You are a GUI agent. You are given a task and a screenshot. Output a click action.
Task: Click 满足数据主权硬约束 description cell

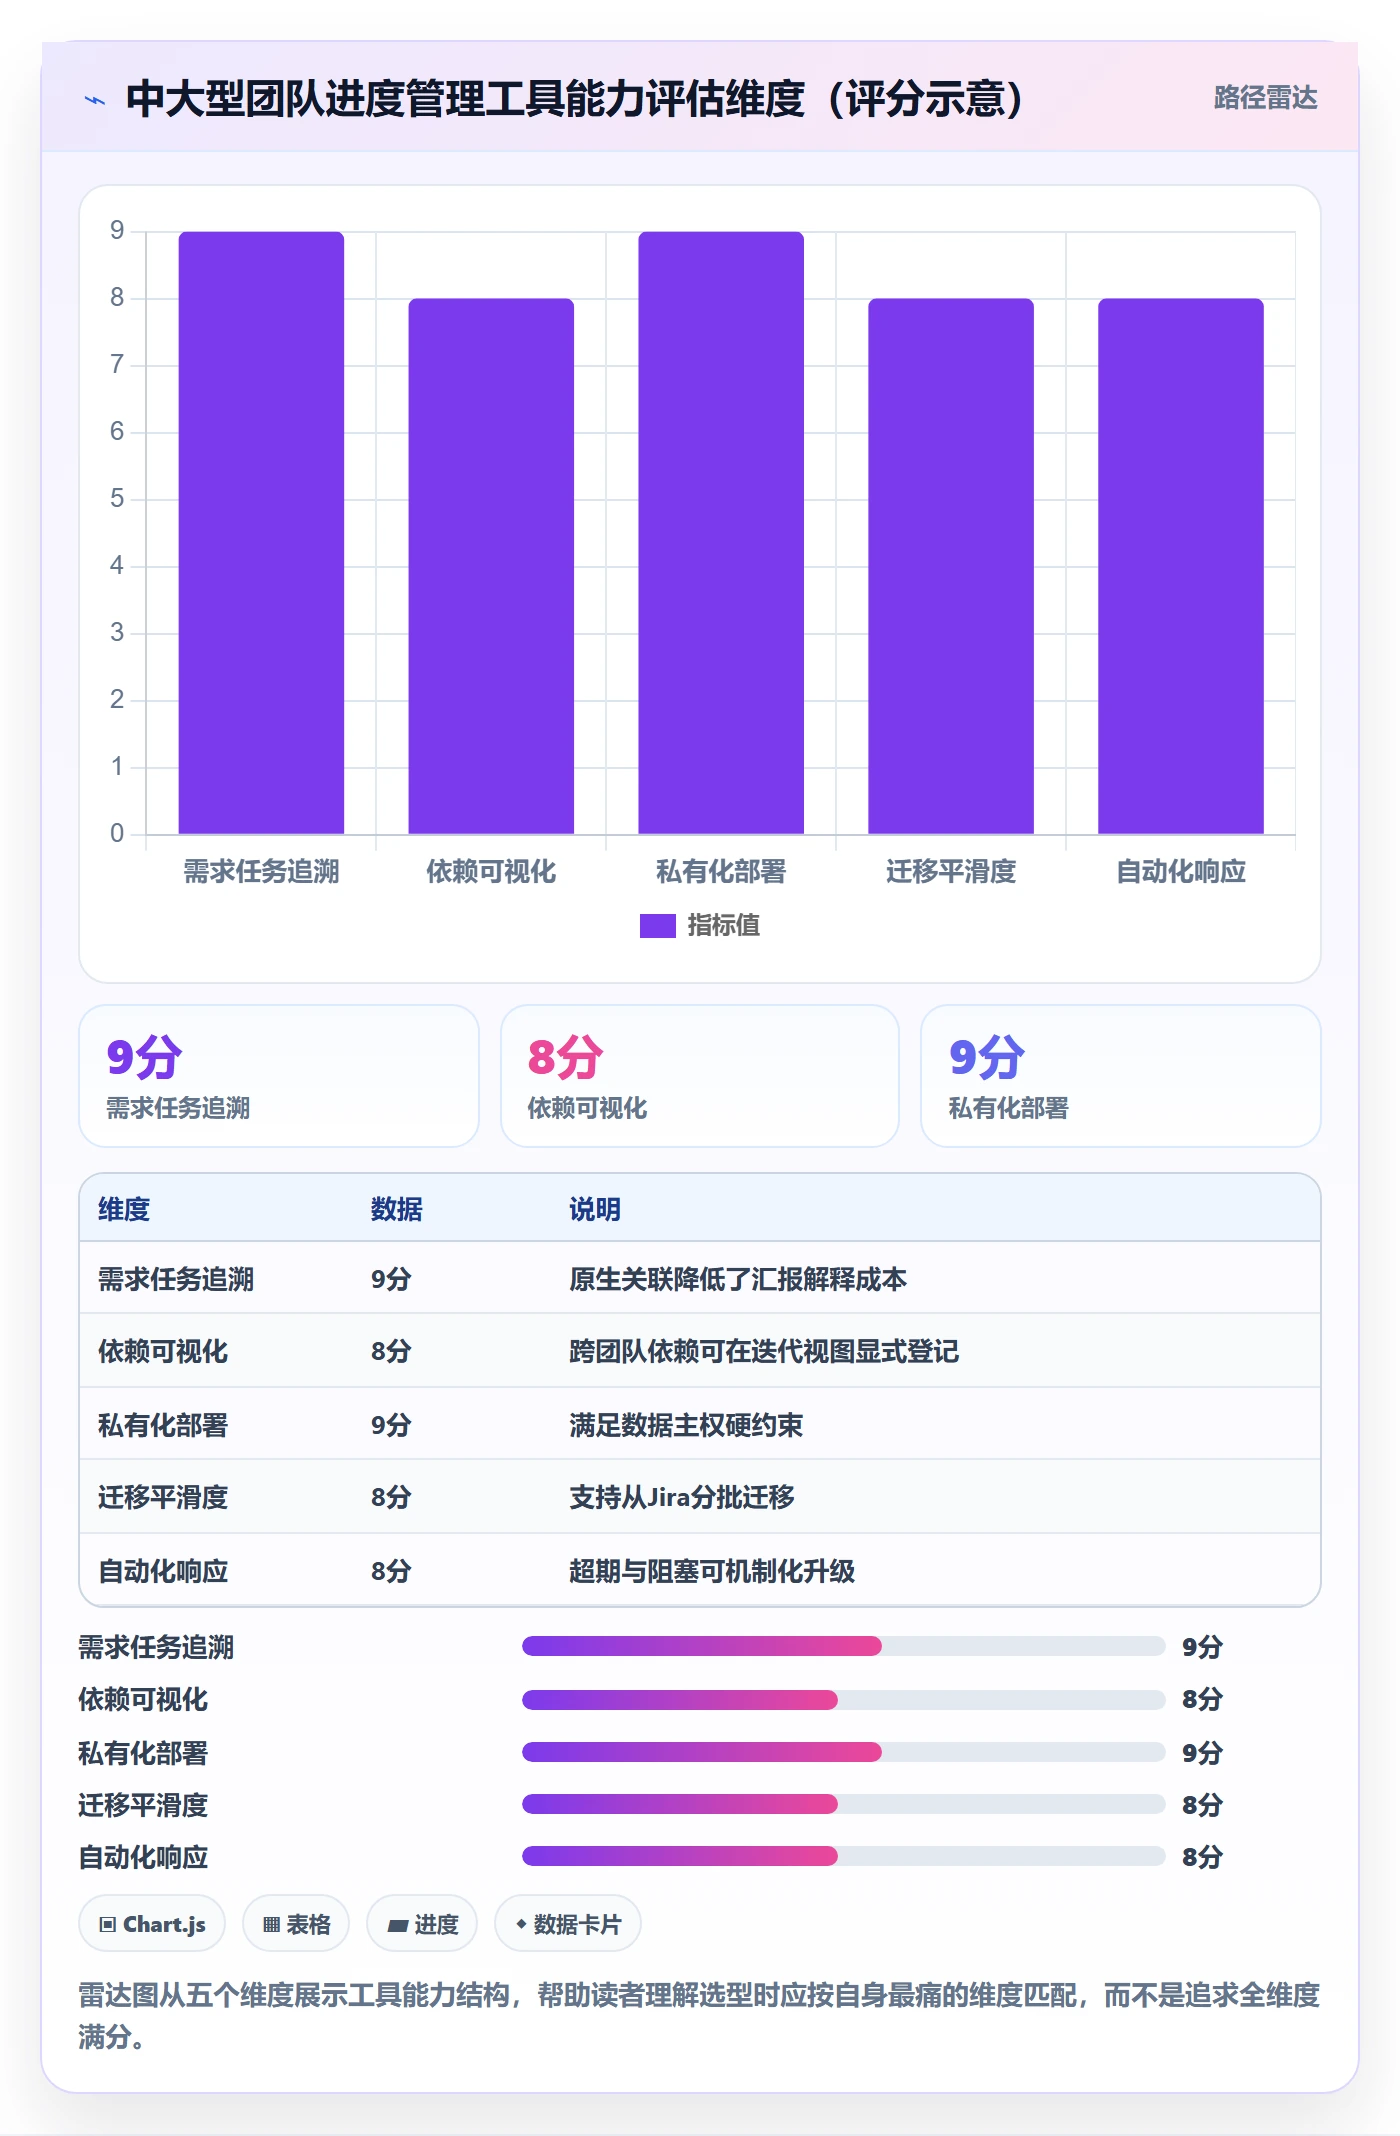pyautogui.click(x=686, y=1425)
